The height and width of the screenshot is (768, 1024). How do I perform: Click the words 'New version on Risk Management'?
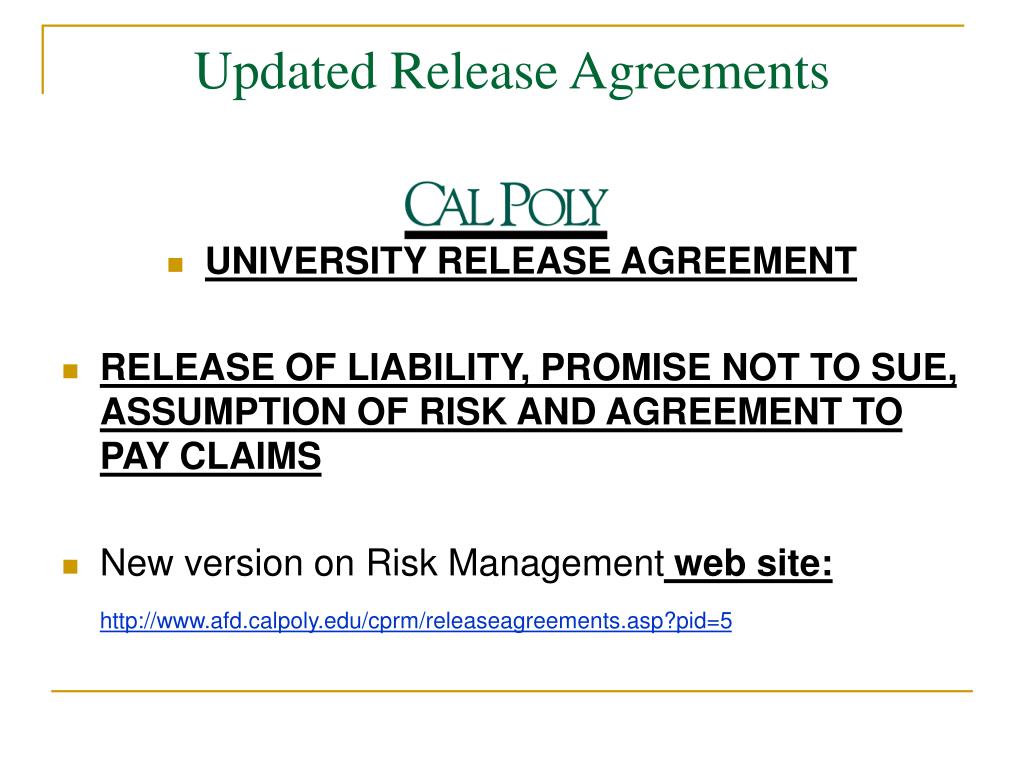(x=382, y=564)
